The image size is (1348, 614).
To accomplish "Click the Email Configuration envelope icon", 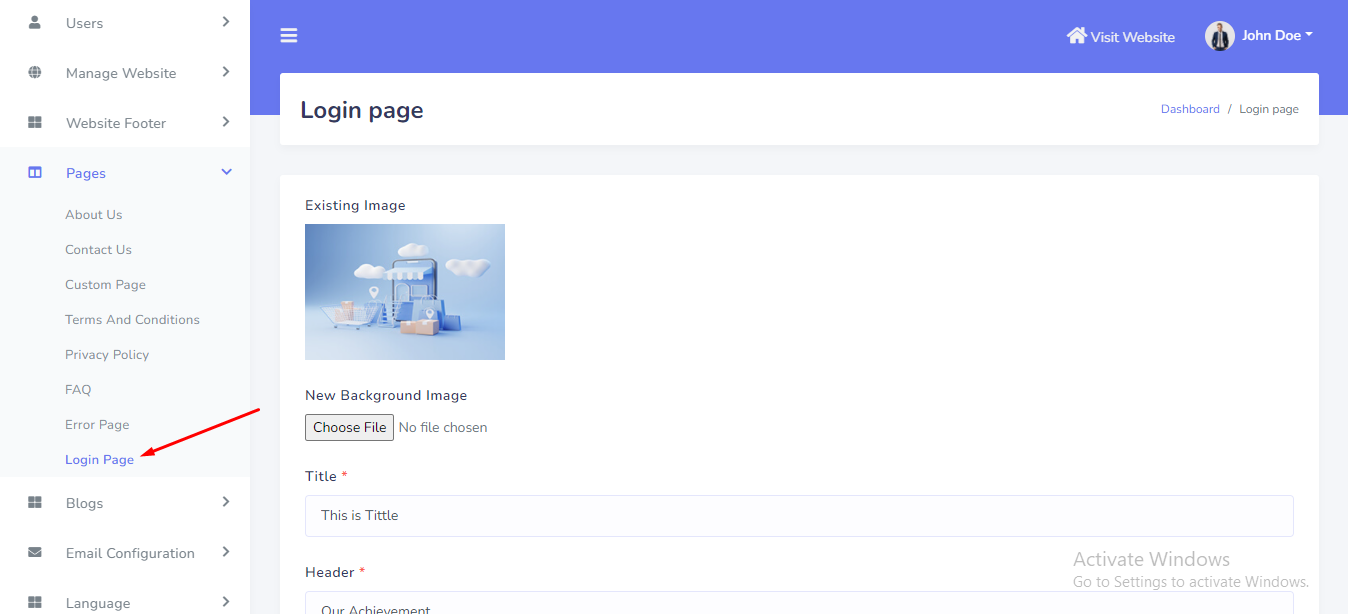I will coord(35,553).
